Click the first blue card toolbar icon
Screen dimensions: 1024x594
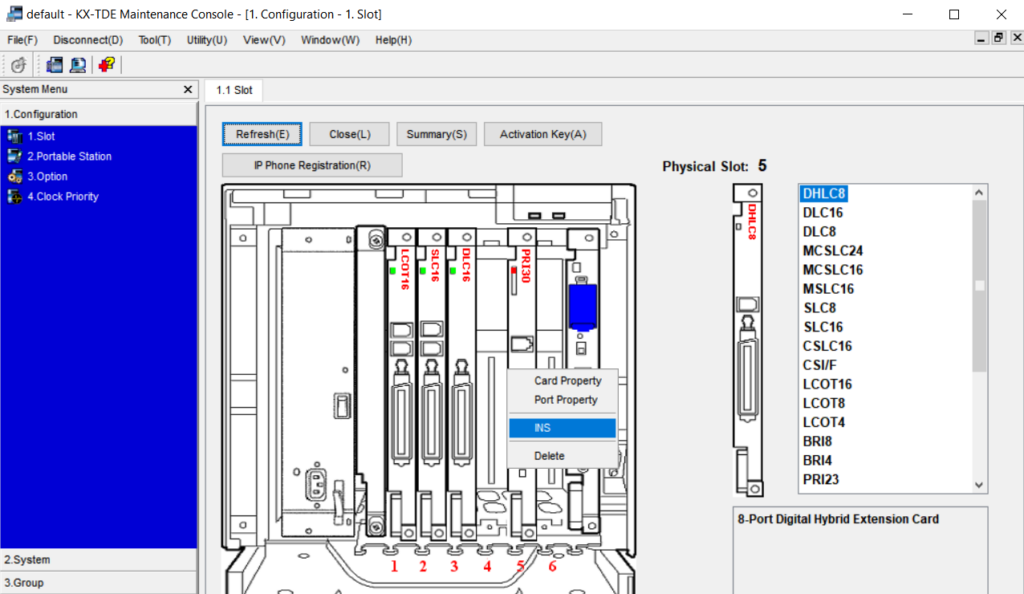[x=54, y=65]
